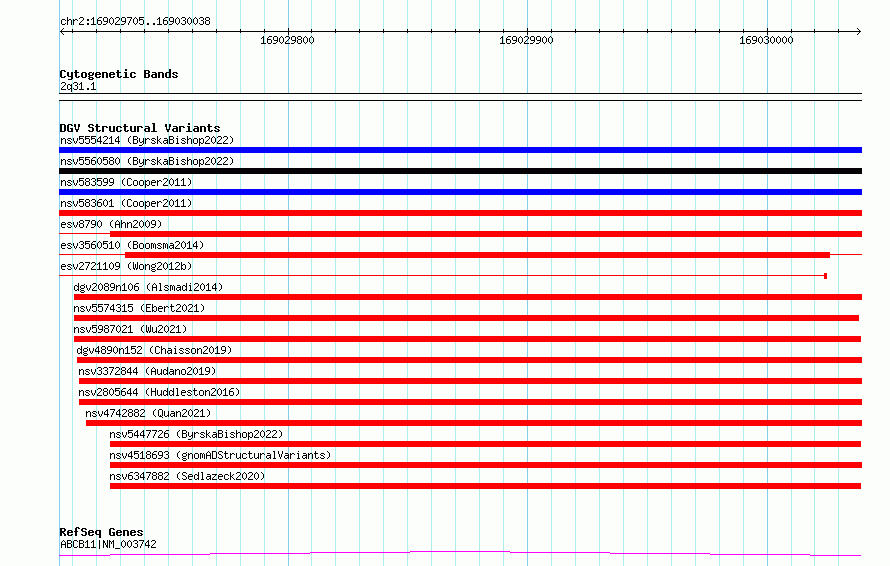This screenshot has height=566, width=890.
Task: Open esv3560510 (Boomsma2014) variant label
Action: [132, 245]
